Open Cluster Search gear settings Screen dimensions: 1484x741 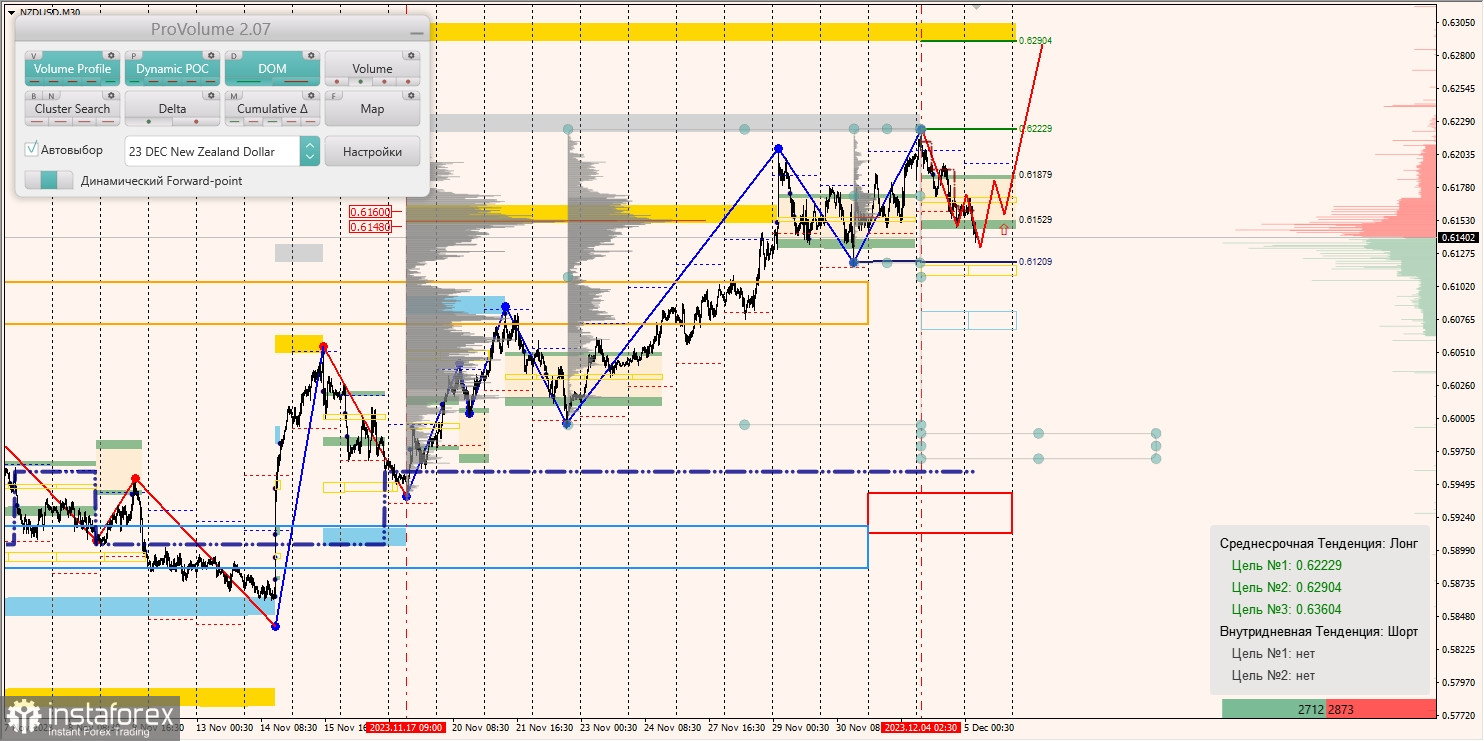(x=111, y=95)
